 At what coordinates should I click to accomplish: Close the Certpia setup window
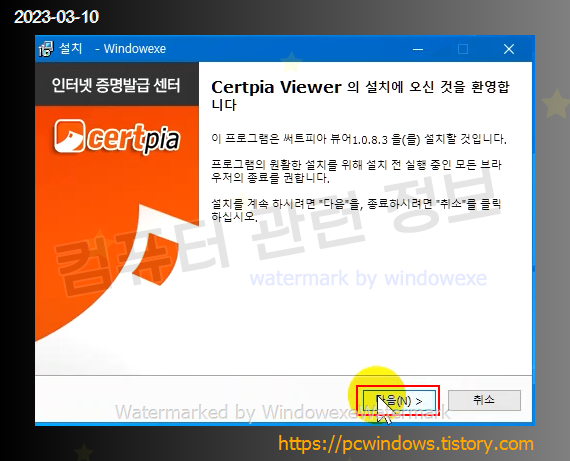point(509,49)
